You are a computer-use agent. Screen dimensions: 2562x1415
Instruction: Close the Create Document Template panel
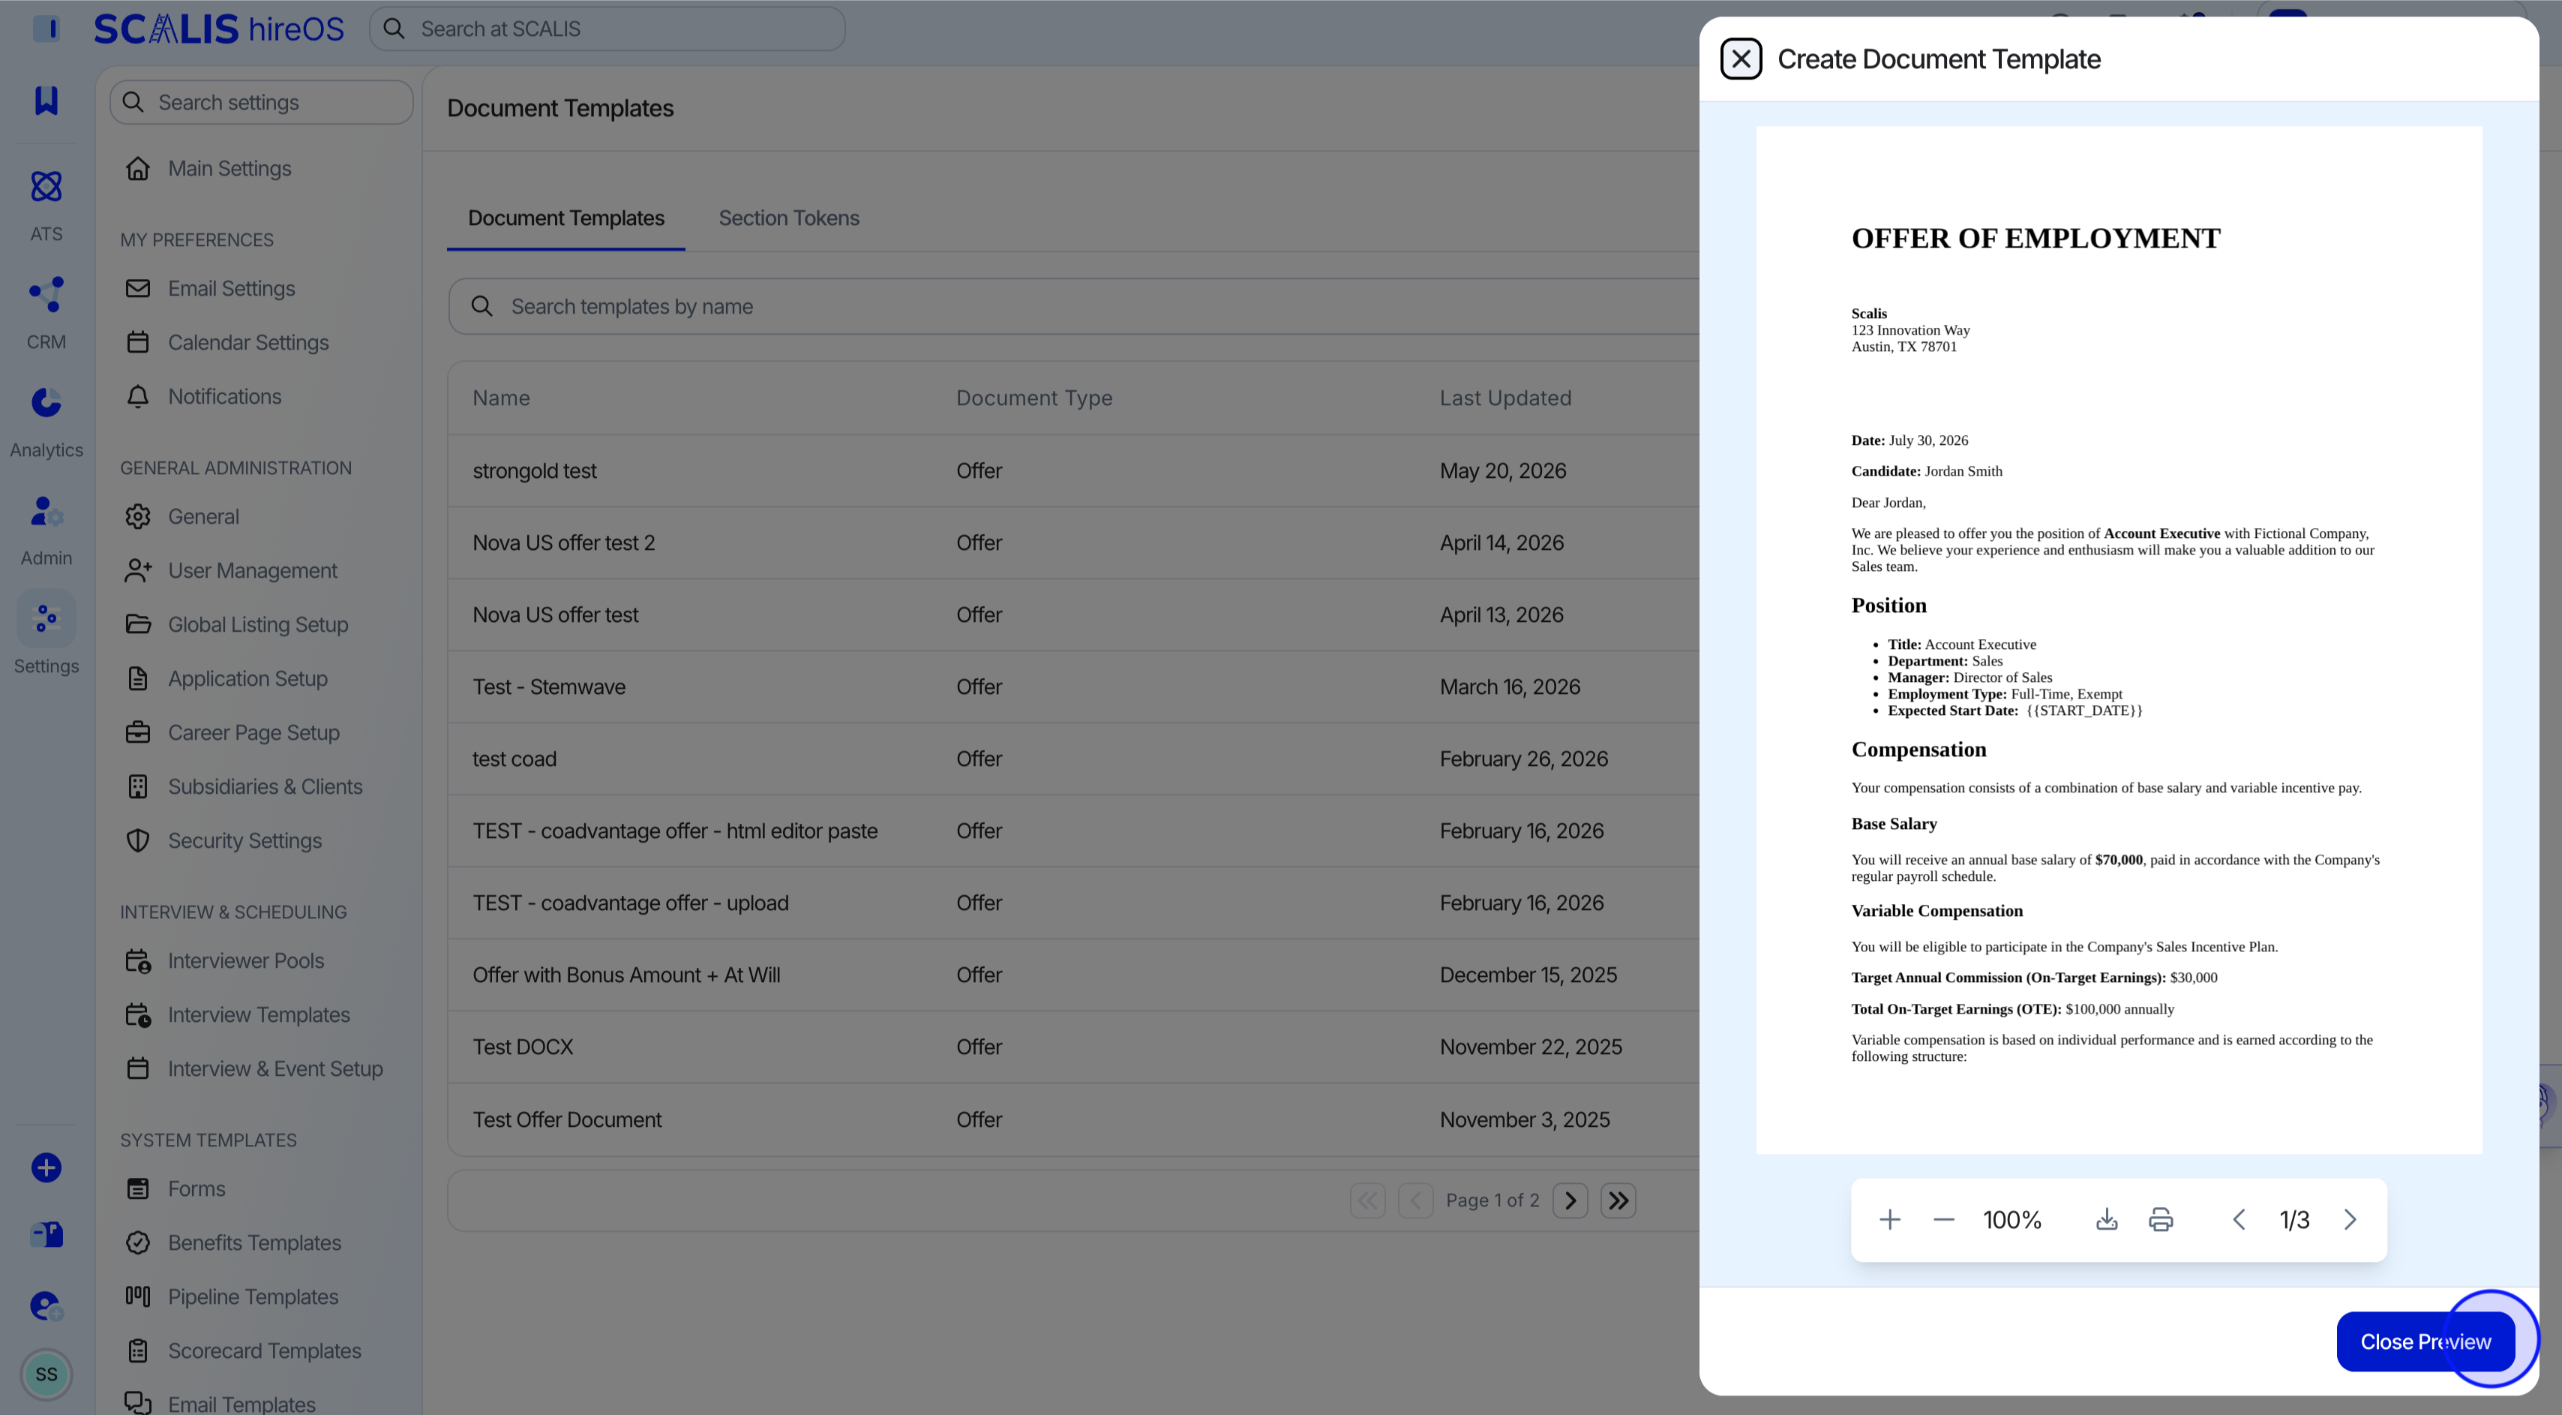(1741, 59)
